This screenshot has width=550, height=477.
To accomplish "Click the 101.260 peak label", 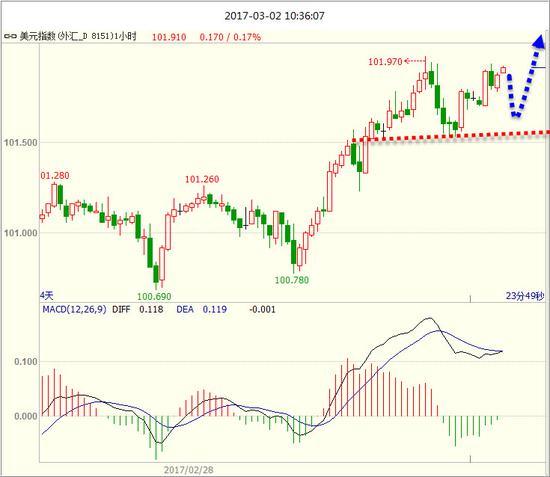I will point(202,179).
